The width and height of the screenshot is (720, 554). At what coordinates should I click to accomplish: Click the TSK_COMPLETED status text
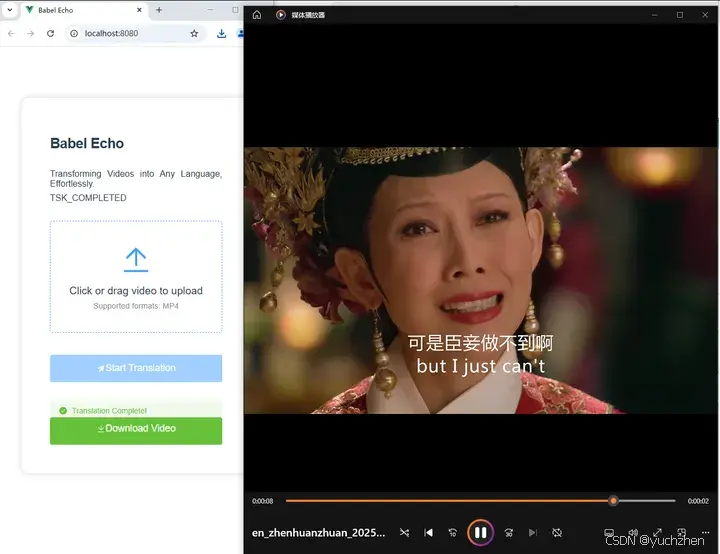coord(88,198)
